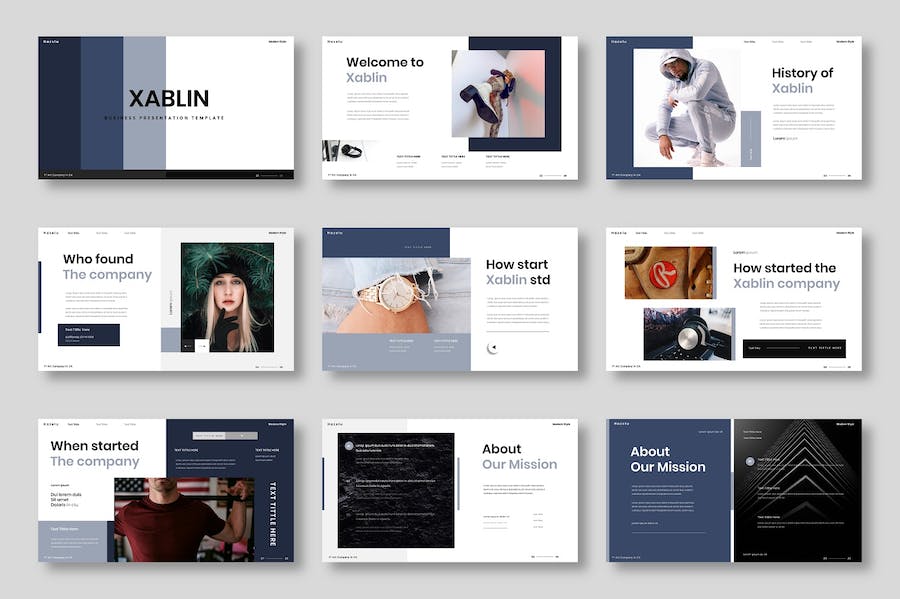
Task: Click the "History of" heading text
Action: click(802, 73)
